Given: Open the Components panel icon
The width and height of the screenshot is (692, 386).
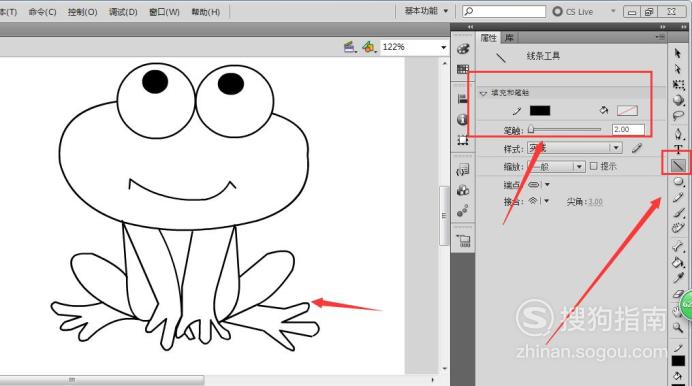Looking at the screenshot, I should click(463, 190).
